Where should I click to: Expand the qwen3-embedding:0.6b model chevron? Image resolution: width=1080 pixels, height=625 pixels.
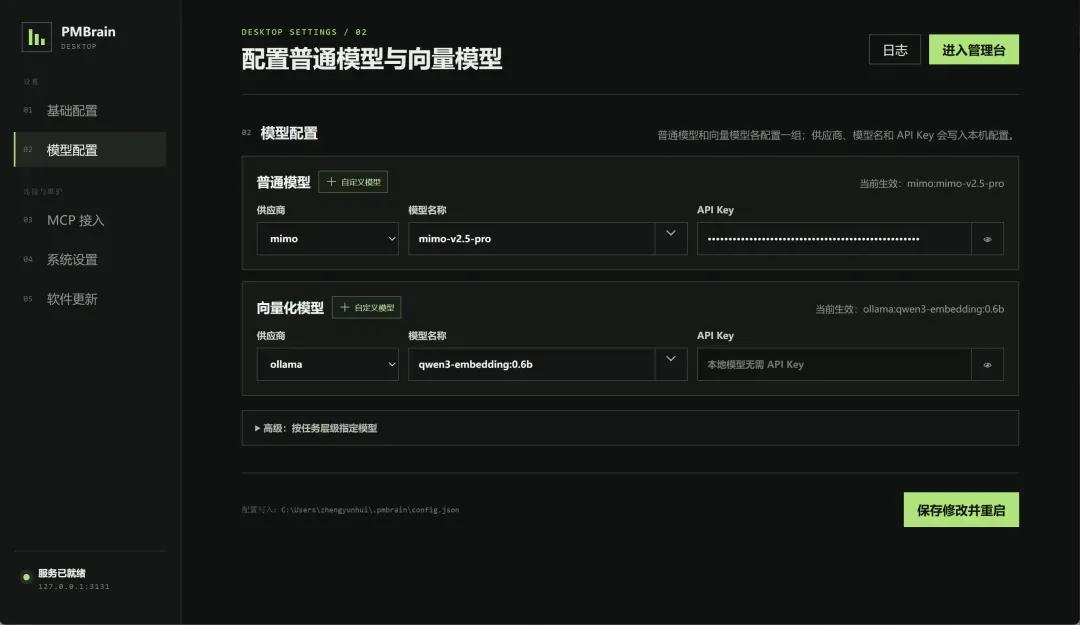tap(671, 359)
